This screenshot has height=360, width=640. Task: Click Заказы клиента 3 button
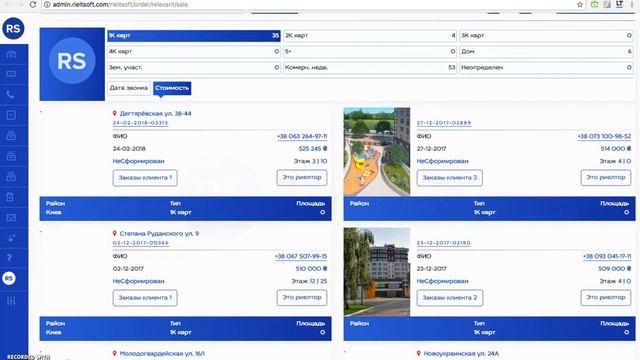(x=449, y=178)
